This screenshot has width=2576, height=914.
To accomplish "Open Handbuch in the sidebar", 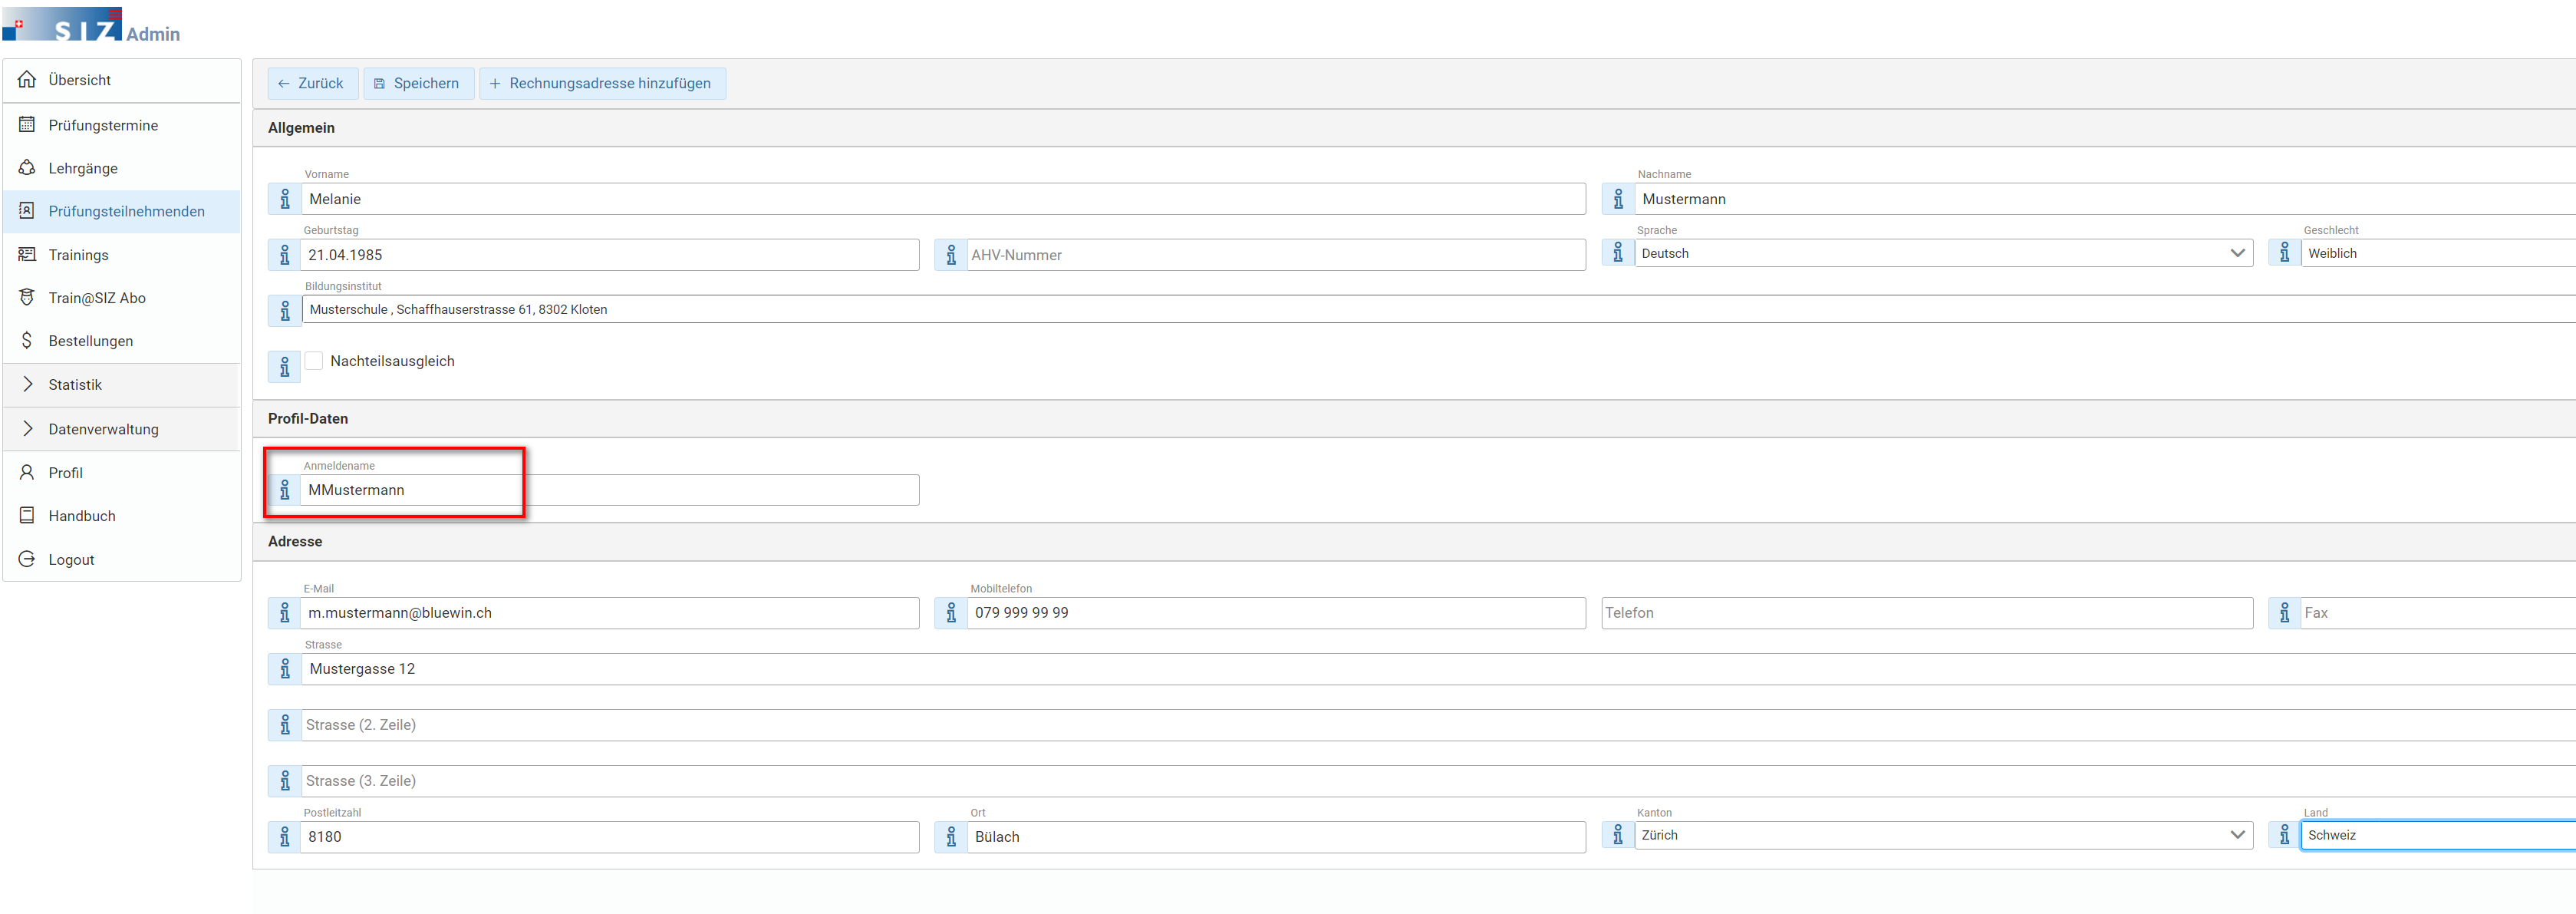I will click(122, 516).
